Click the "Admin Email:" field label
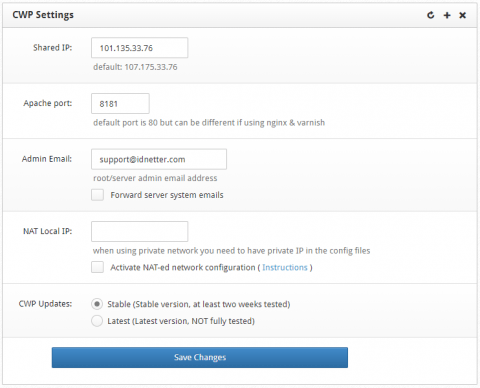Screen dimensions: 480x388 tap(47, 159)
